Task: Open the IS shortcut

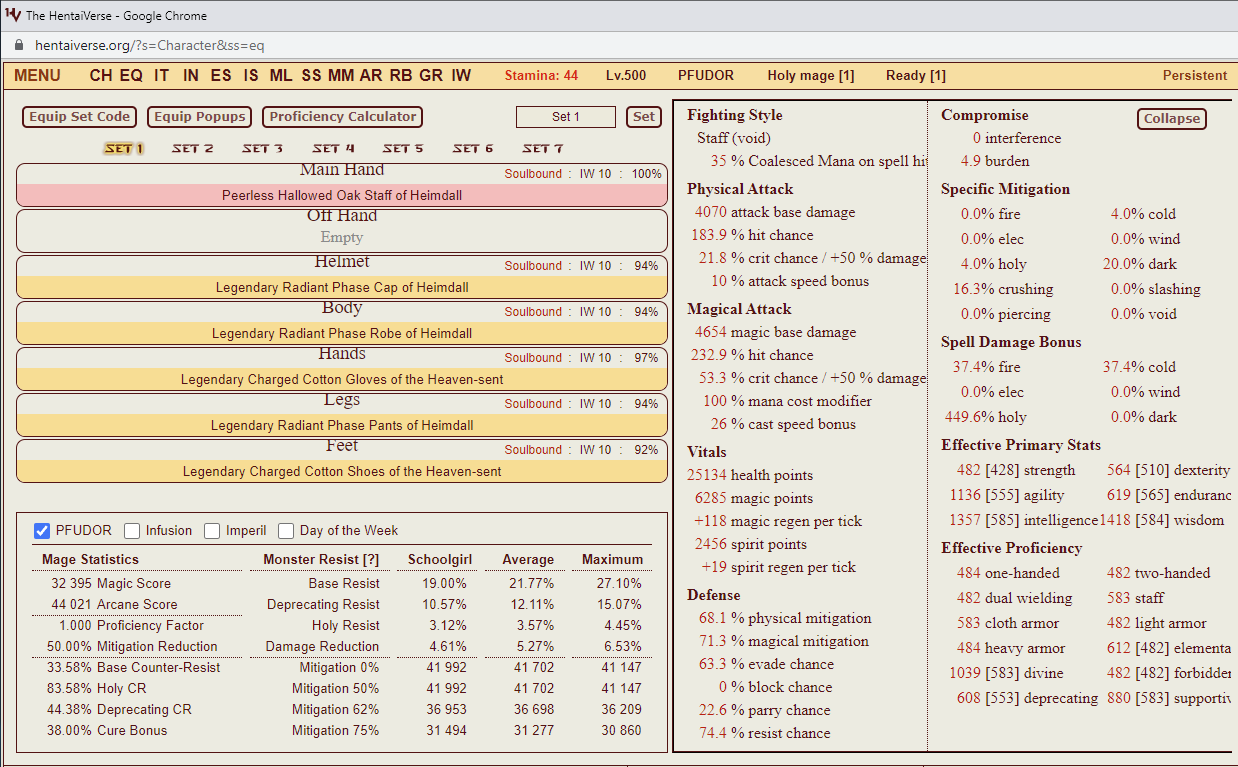Action: 251,76
